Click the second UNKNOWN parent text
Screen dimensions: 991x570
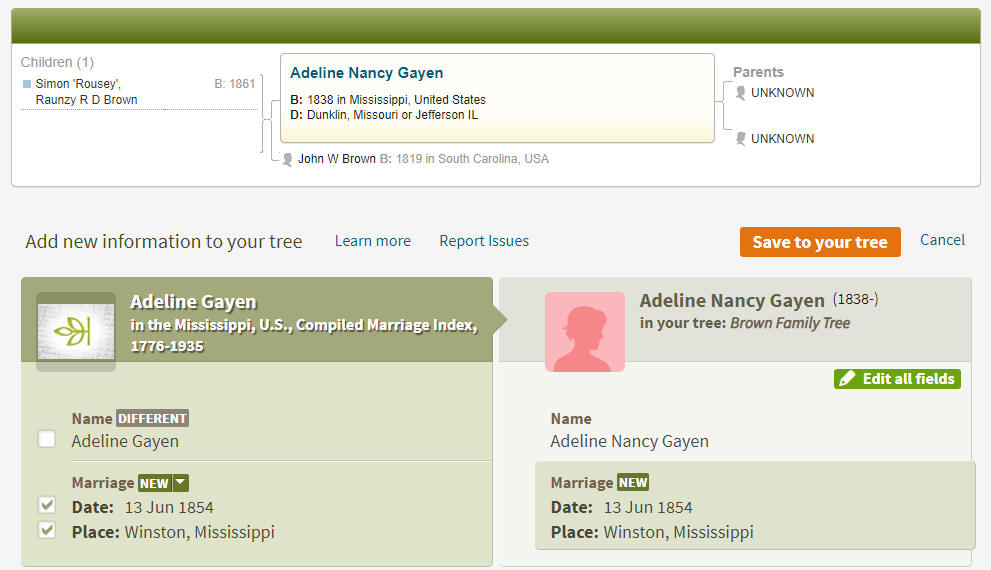[782, 139]
